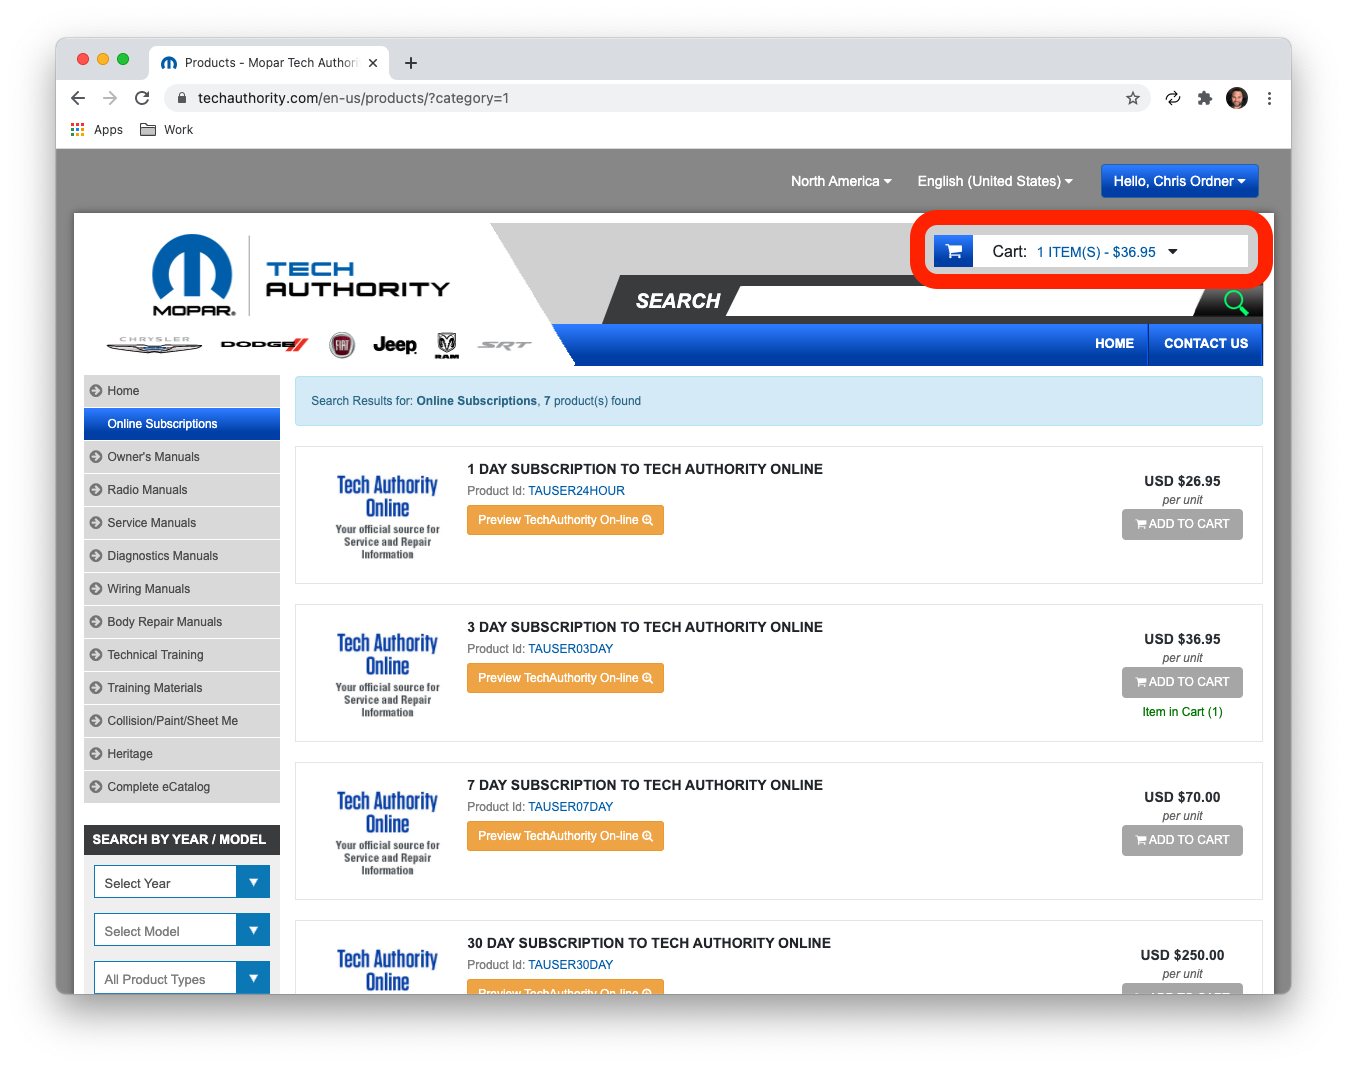The height and width of the screenshot is (1068, 1347).
Task: Click the browser Back arrow
Action: tap(78, 98)
